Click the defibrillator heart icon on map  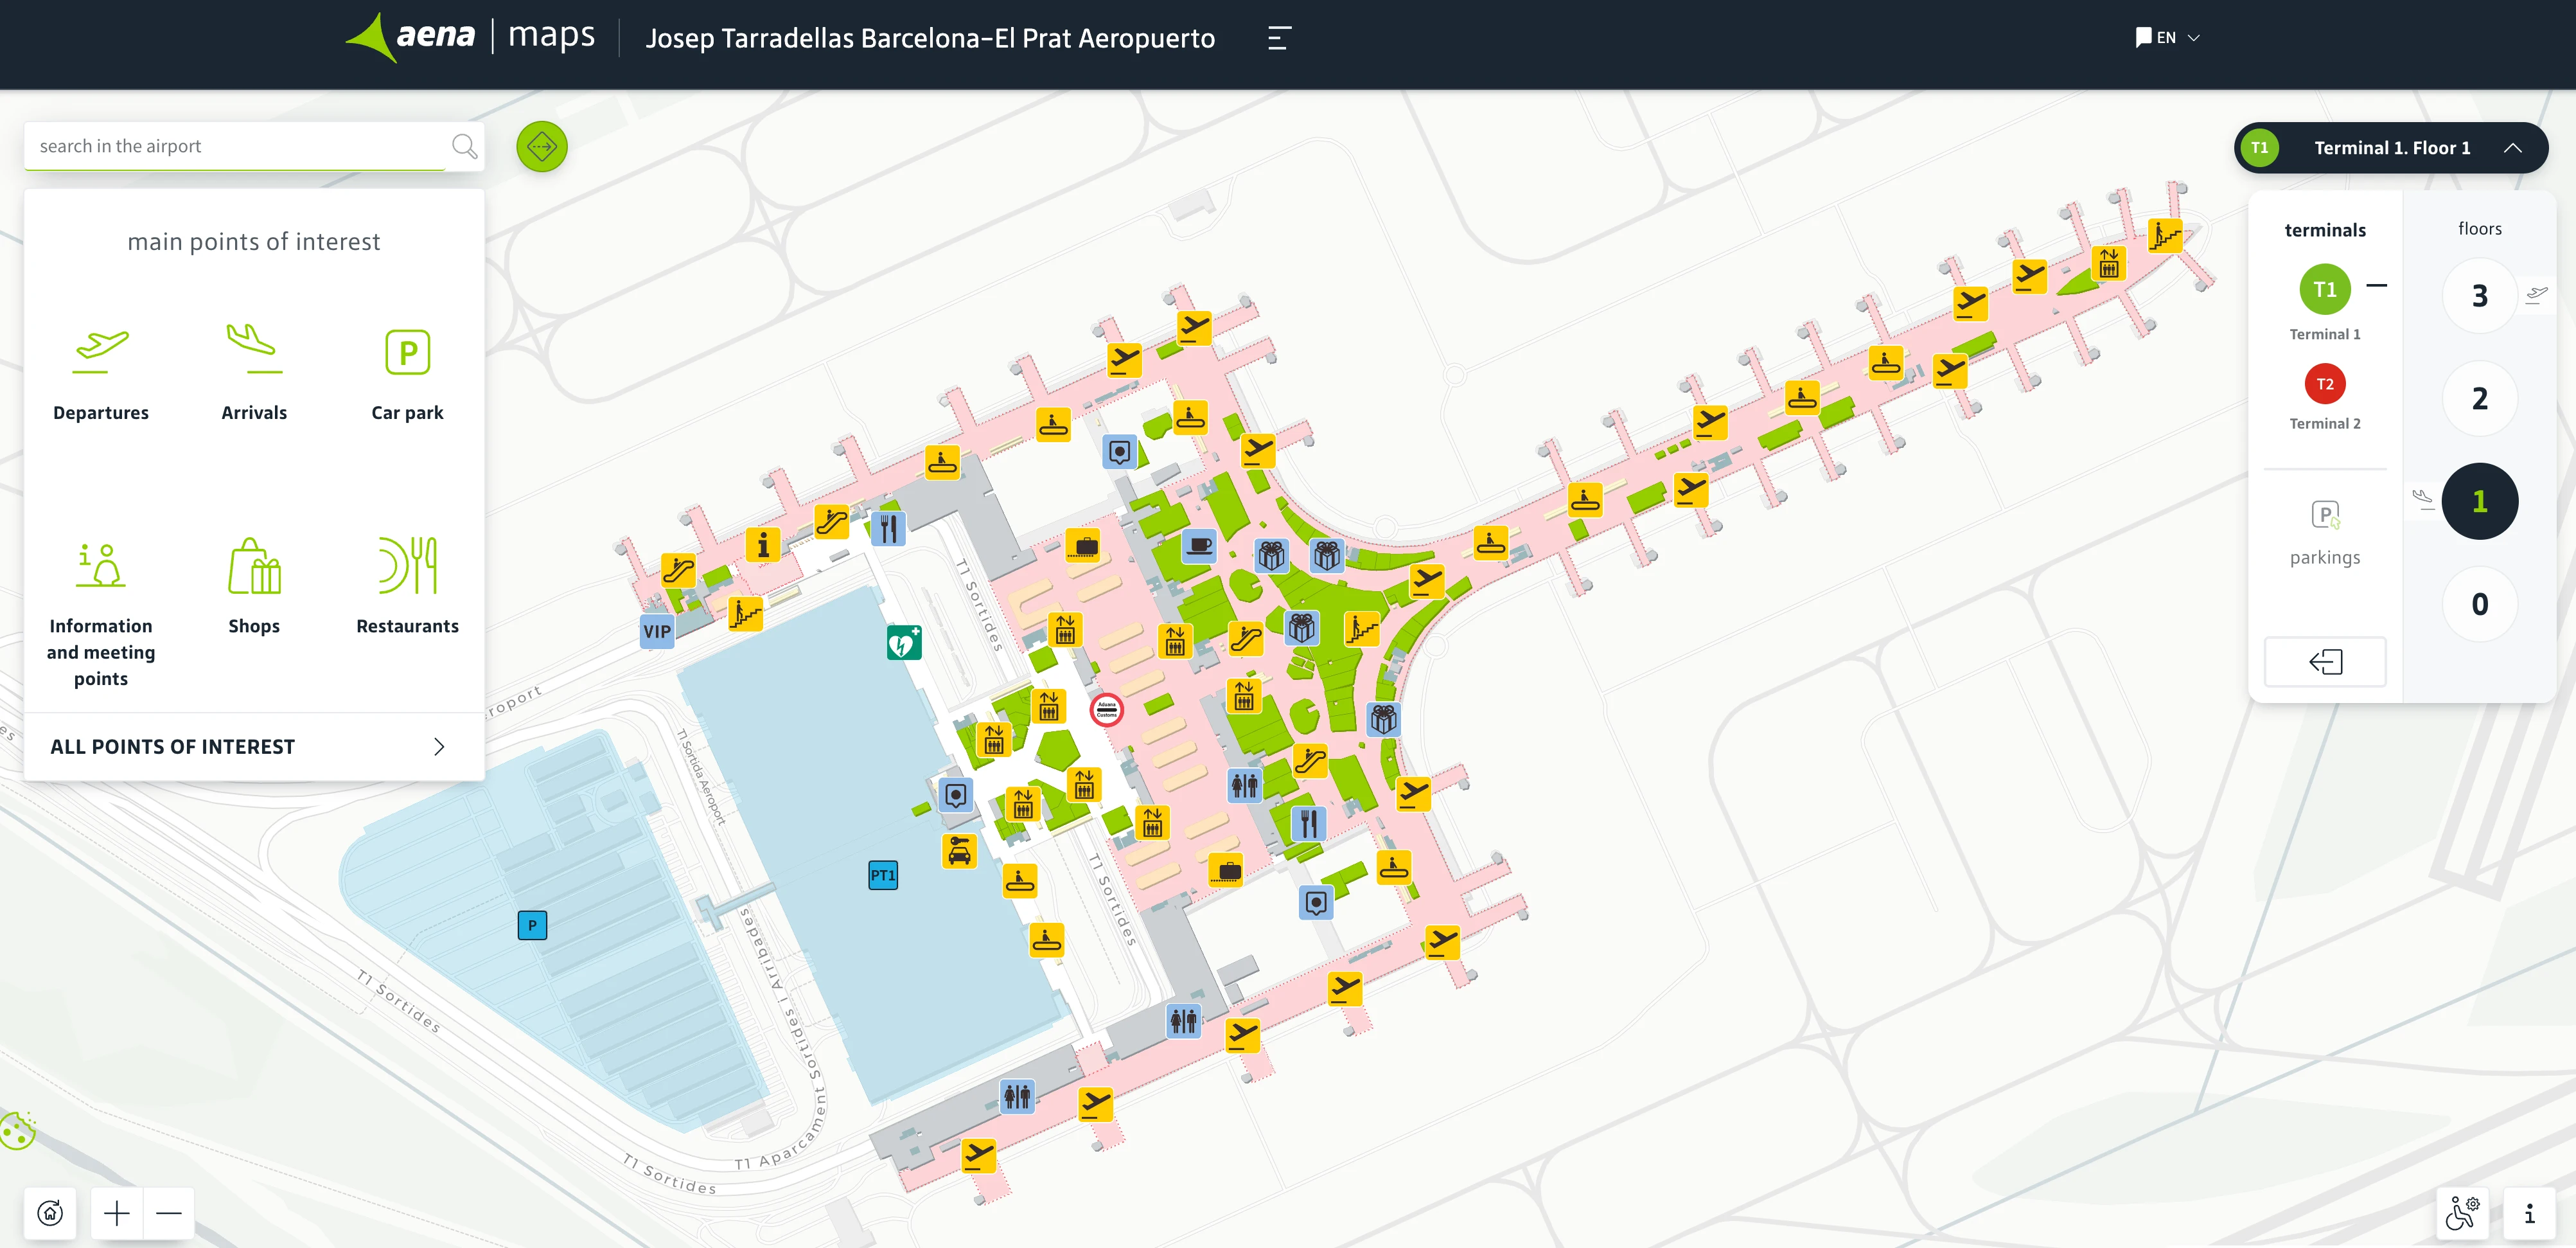point(903,643)
